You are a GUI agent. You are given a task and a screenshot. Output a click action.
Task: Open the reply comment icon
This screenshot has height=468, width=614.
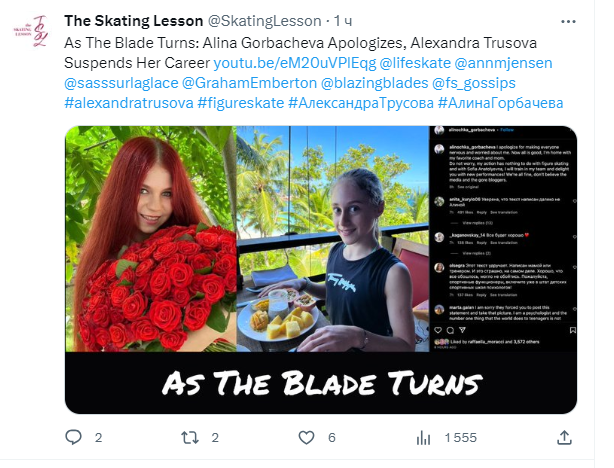73,437
